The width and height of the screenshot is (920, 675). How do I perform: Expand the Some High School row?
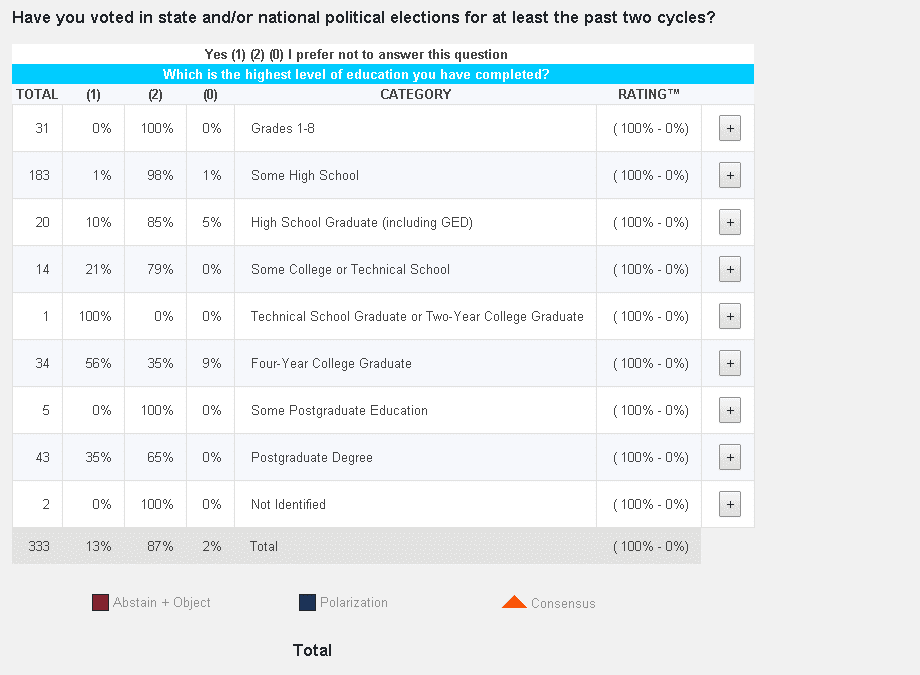[x=729, y=175]
